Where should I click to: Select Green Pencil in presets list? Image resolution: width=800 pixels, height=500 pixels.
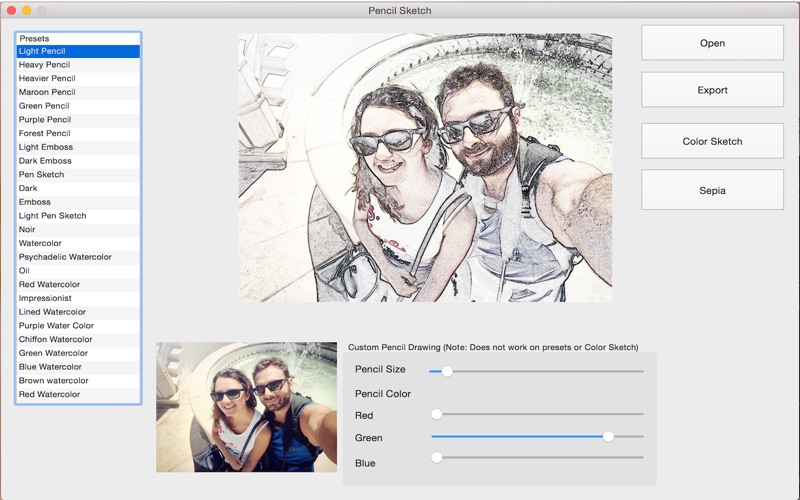[44, 106]
